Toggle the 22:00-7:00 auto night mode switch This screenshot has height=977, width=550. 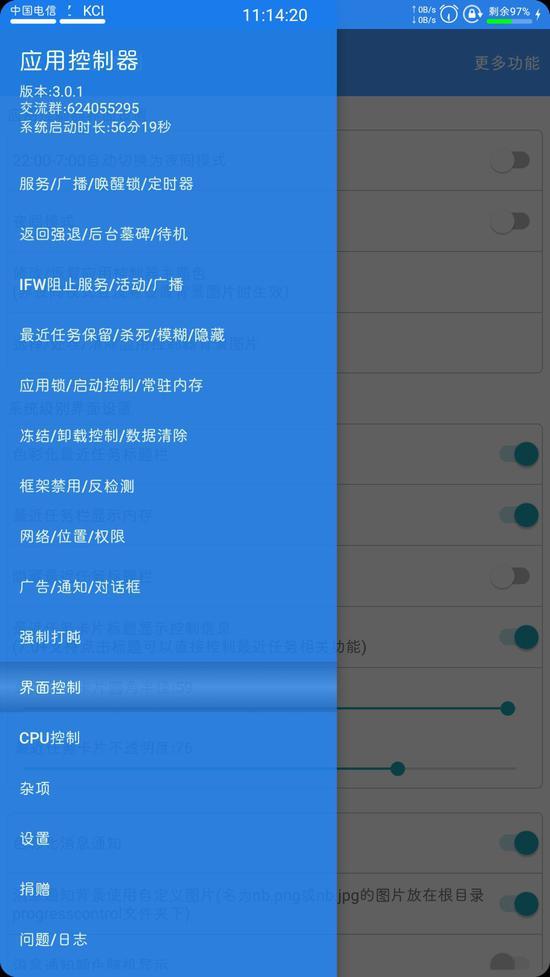(x=510, y=161)
